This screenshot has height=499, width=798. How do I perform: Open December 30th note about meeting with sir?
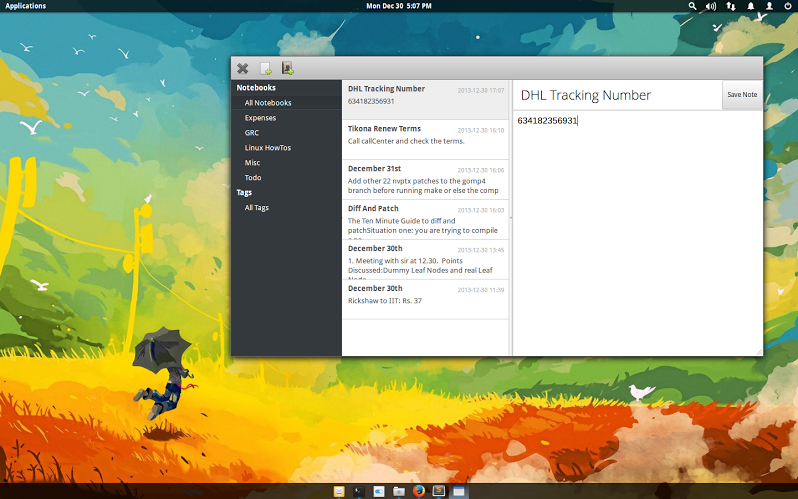pyautogui.click(x=425, y=260)
